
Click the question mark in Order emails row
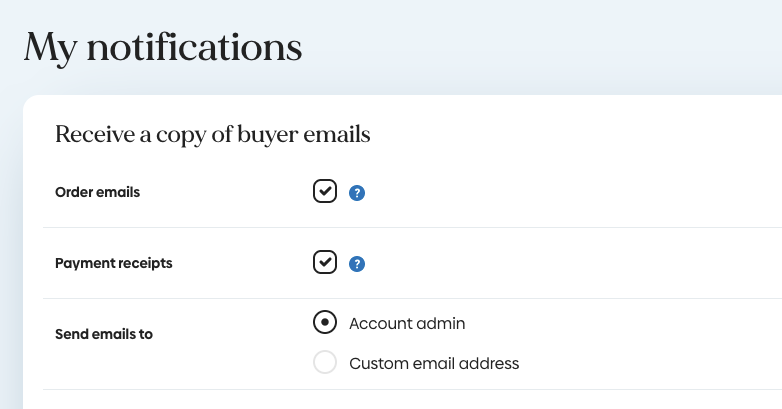(357, 193)
